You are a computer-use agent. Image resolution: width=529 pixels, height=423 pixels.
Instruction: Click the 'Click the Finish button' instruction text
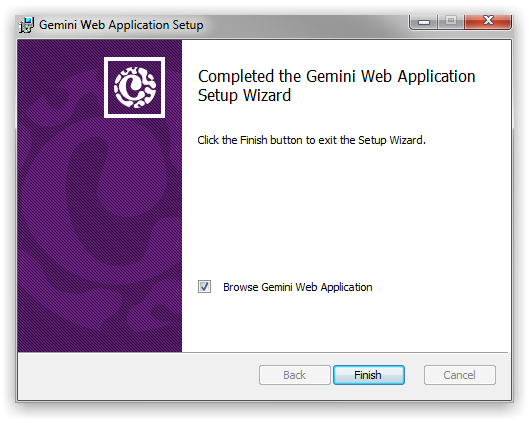click(x=311, y=140)
